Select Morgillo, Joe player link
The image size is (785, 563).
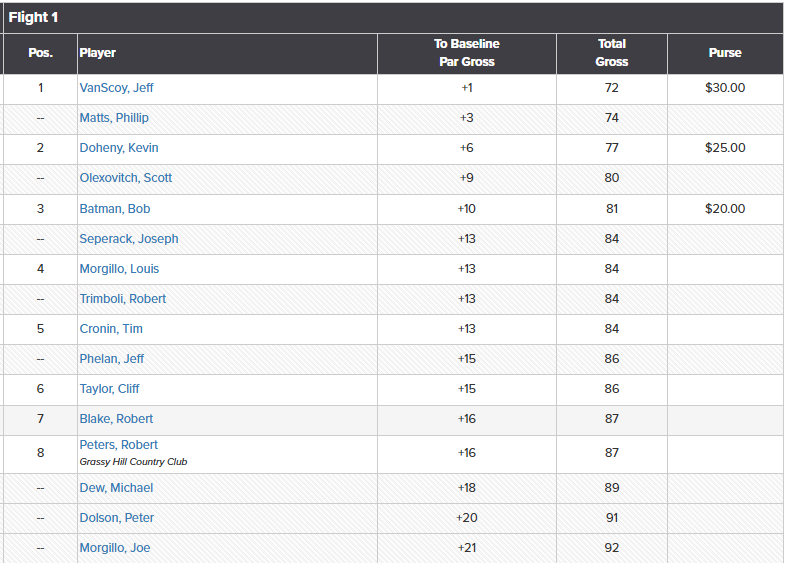115,548
